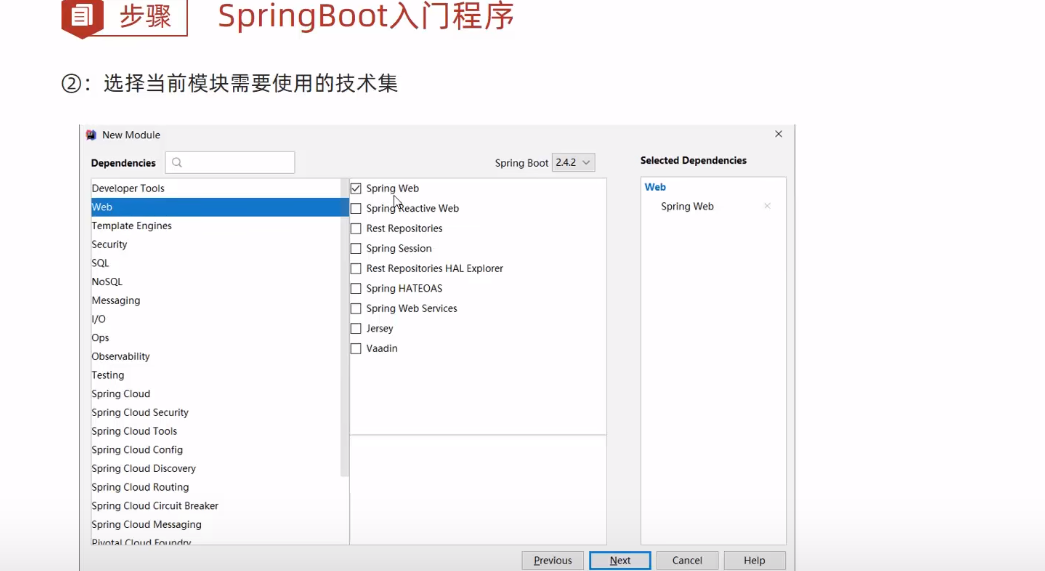
Task: Enable Rest Repositories HAL Explorer checkbox
Action: (x=356, y=269)
